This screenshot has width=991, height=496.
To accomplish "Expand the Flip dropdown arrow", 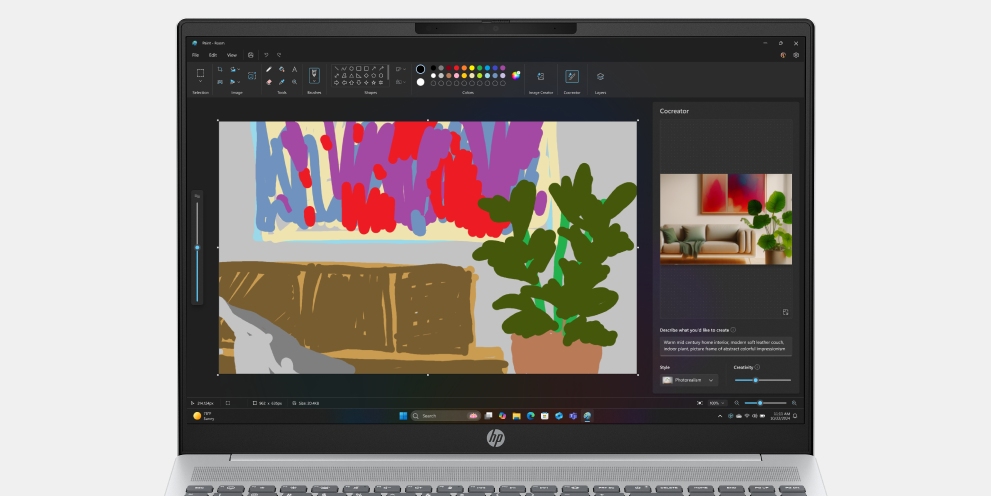I will pyautogui.click(x=239, y=82).
